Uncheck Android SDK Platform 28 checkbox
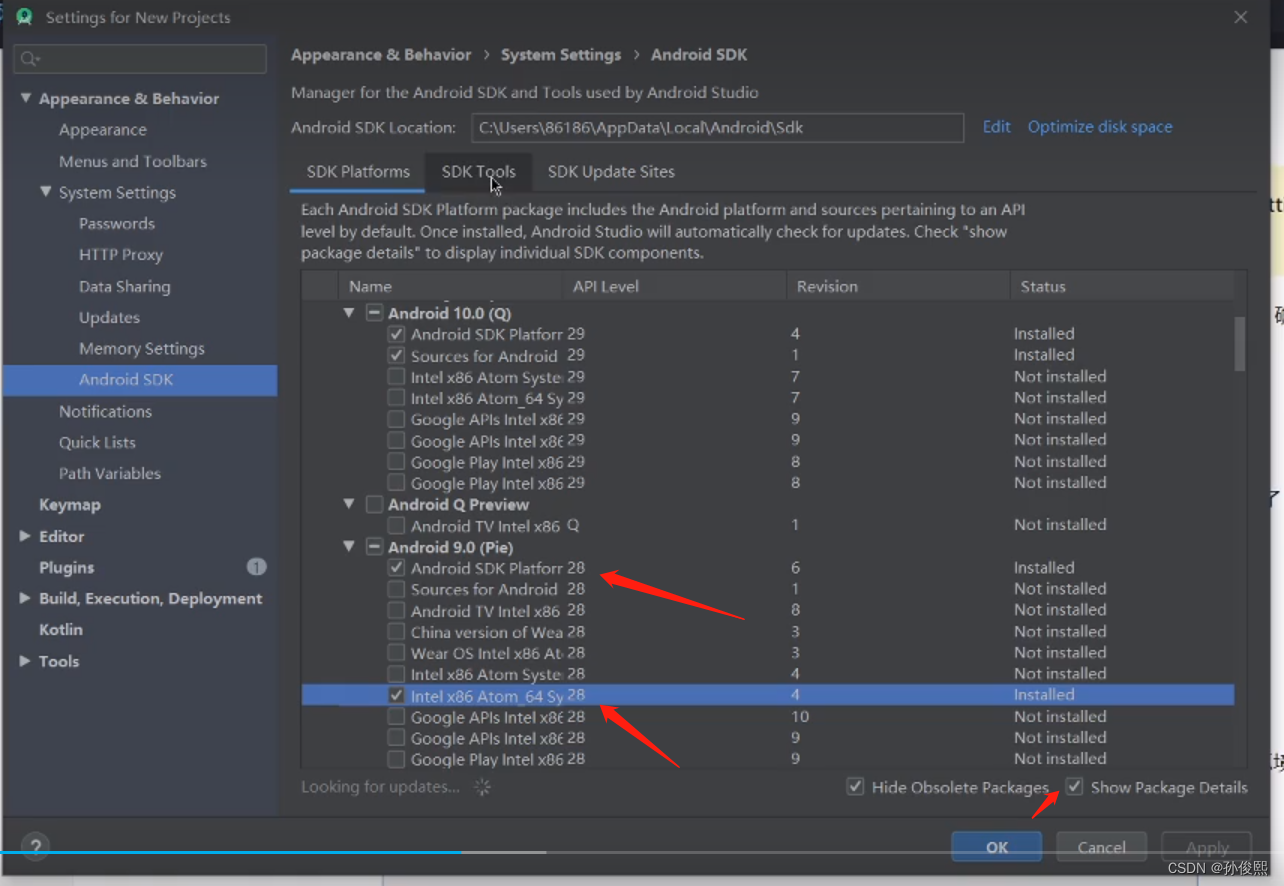The width and height of the screenshot is (1284, 886). point(396,568)
